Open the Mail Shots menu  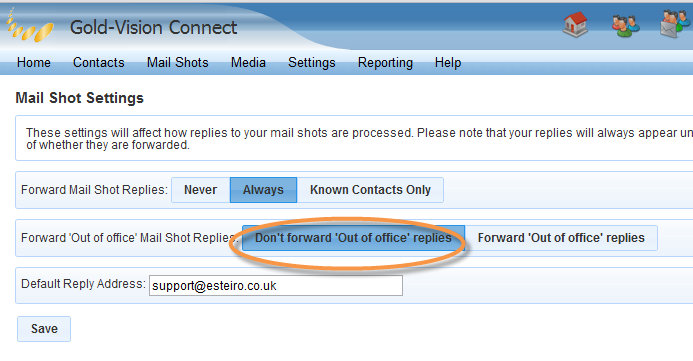click(x=178, y=63)
